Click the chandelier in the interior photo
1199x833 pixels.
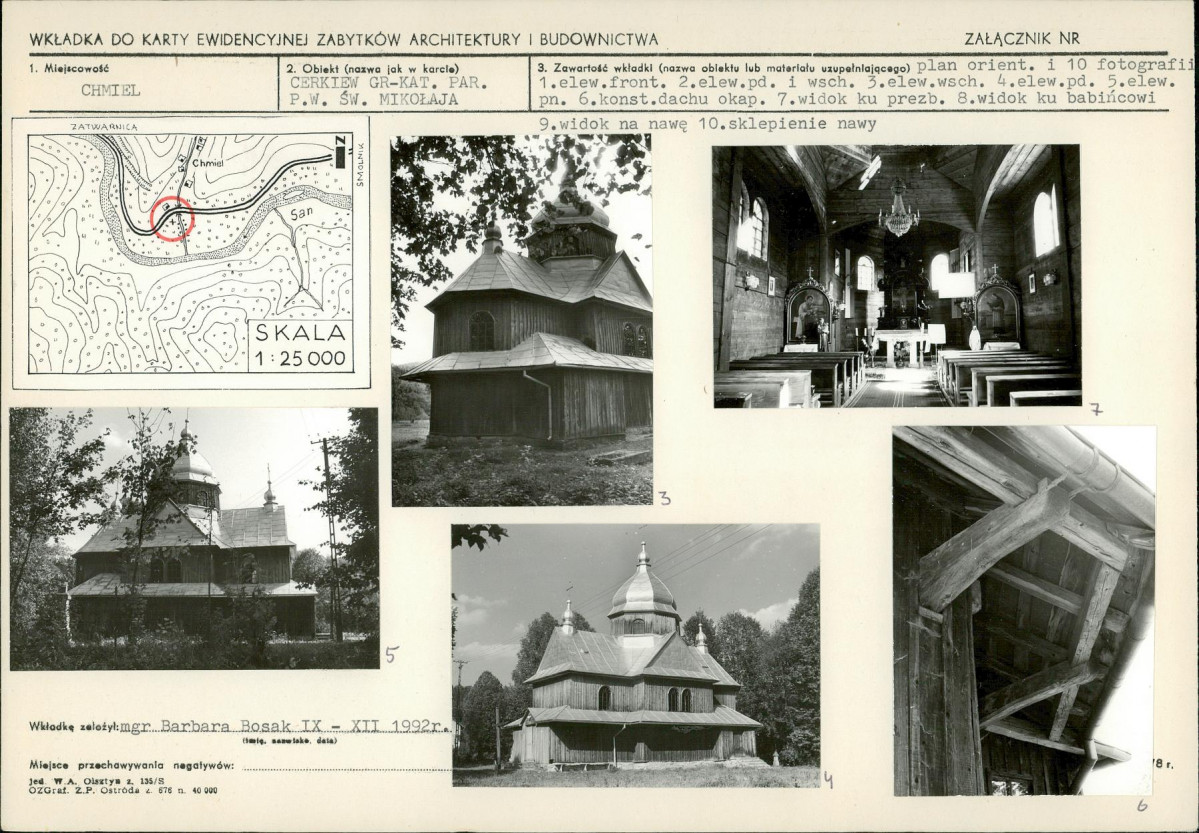pyautogui.click(x=898, y=216)
